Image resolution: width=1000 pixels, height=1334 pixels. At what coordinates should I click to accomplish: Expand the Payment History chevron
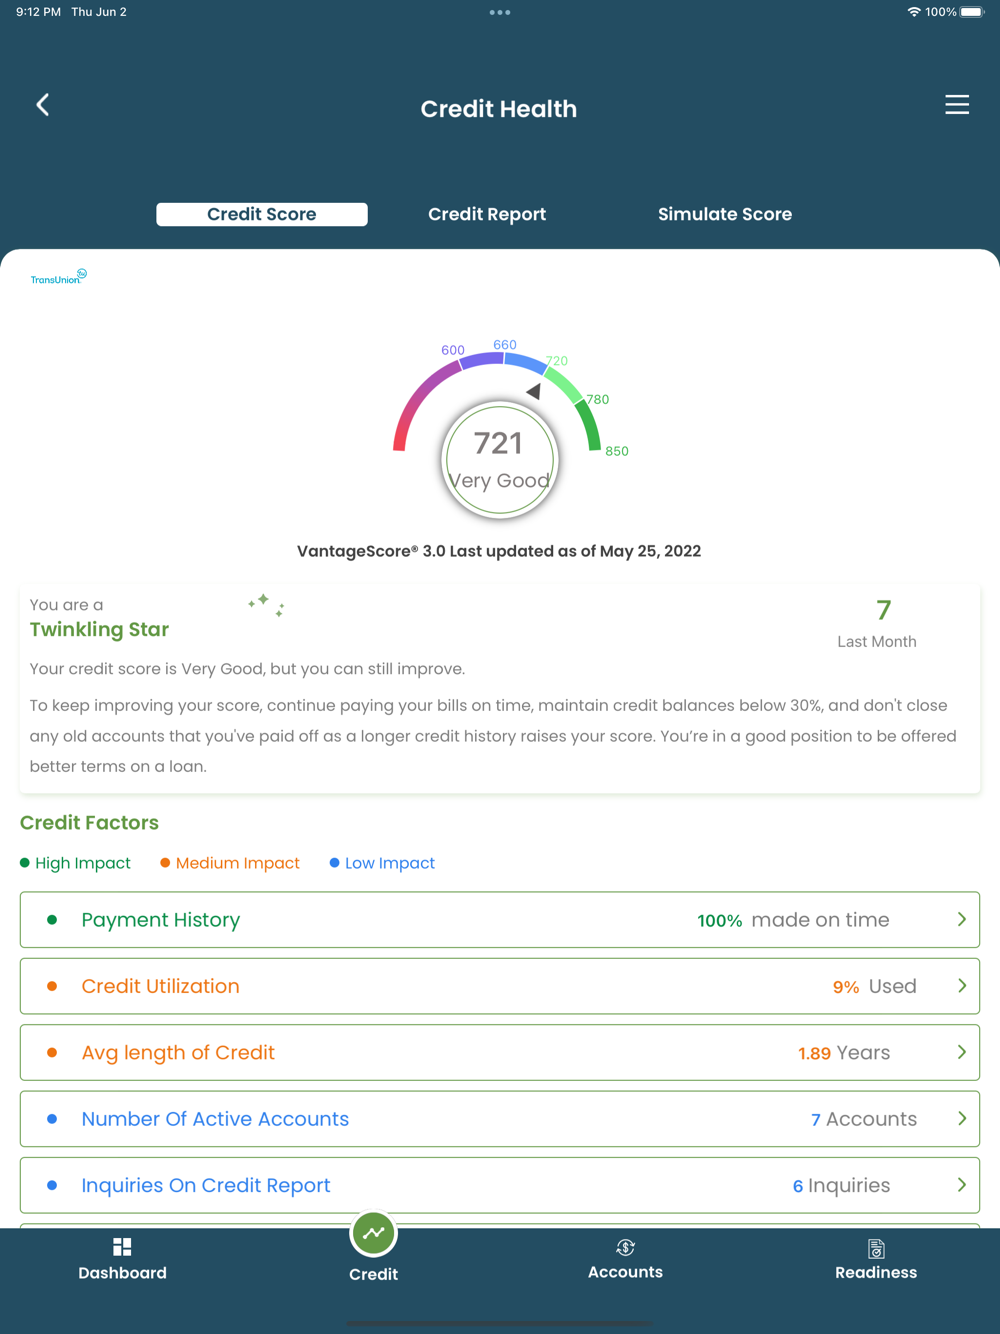[962, 919]
